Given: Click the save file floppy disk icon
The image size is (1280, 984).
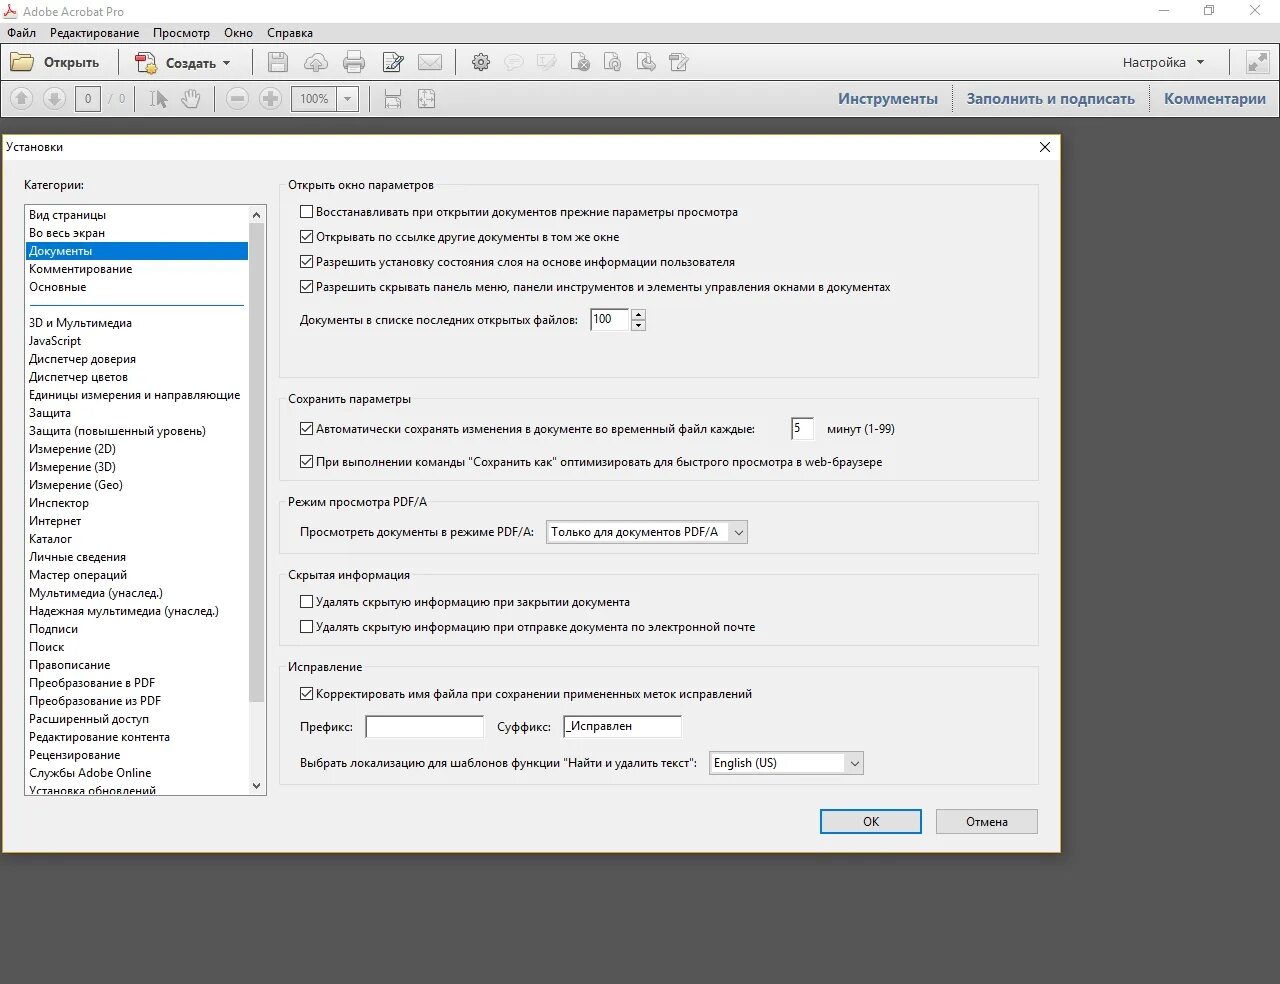Looking at the screenshot, I should (278, 63).
